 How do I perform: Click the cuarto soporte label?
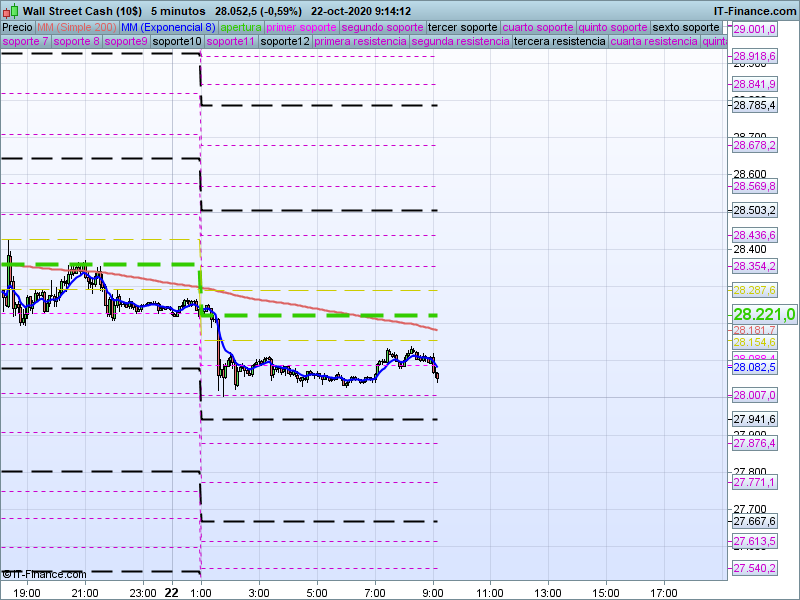[538, 28]
